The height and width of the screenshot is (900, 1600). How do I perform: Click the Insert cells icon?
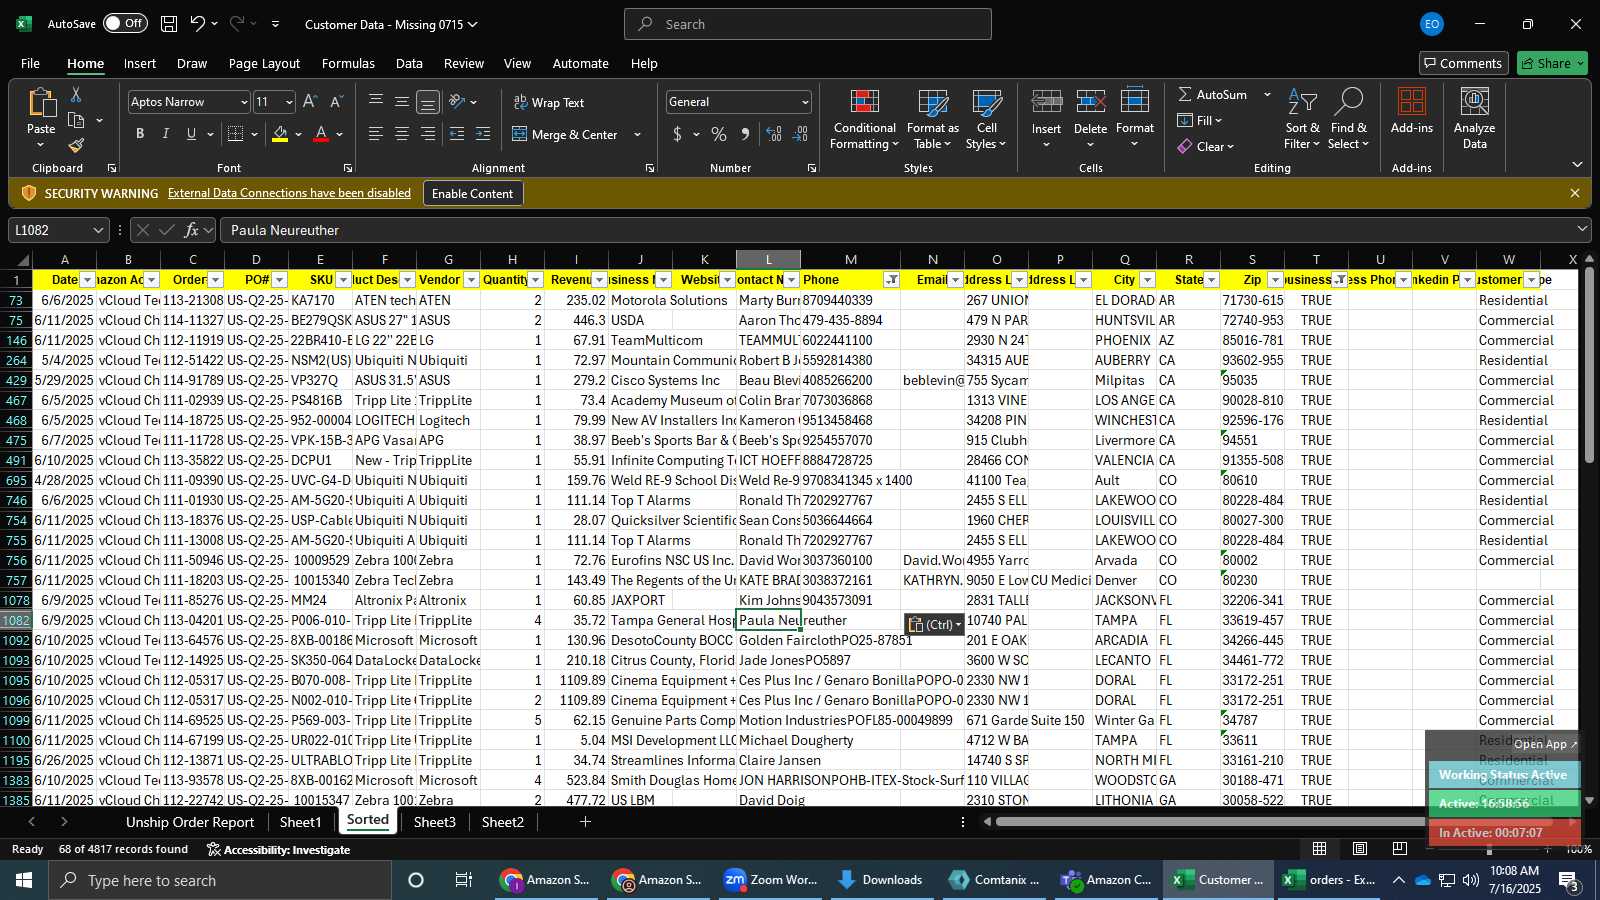1047,104
